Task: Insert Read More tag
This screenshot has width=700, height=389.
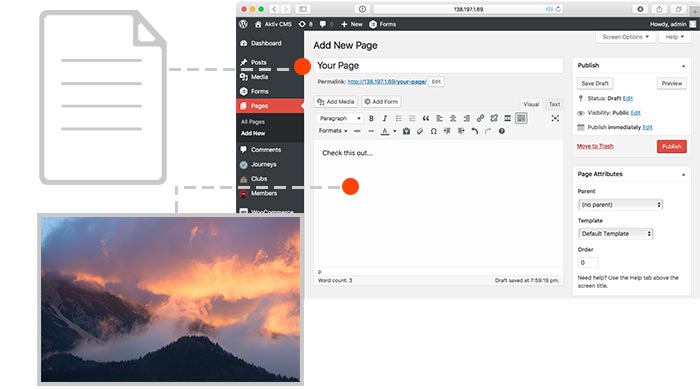Action: pos(508,118)
